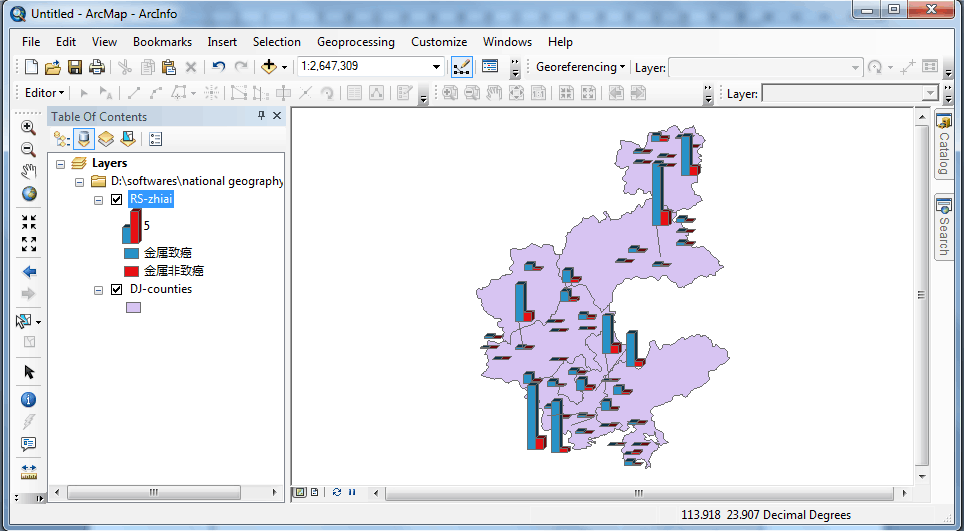The height and width of the screenshot is (531, 964).
Task: Click the Measure ruler tool
Action: click(x=28, y=469)
